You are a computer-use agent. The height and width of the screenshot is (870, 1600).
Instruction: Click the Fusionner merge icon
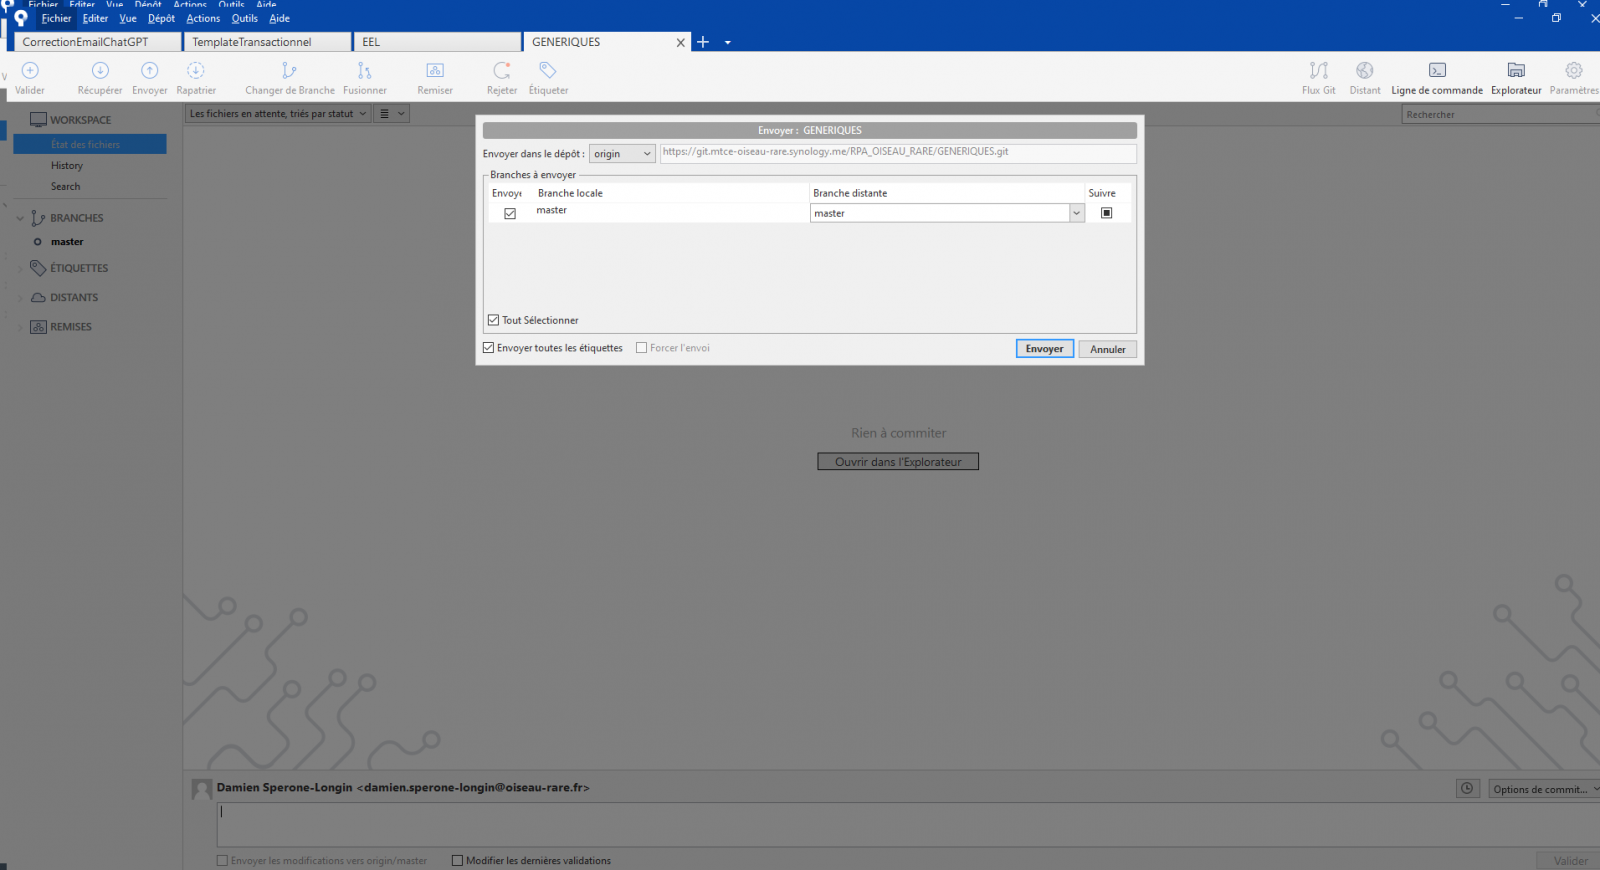tap(364, 71)
